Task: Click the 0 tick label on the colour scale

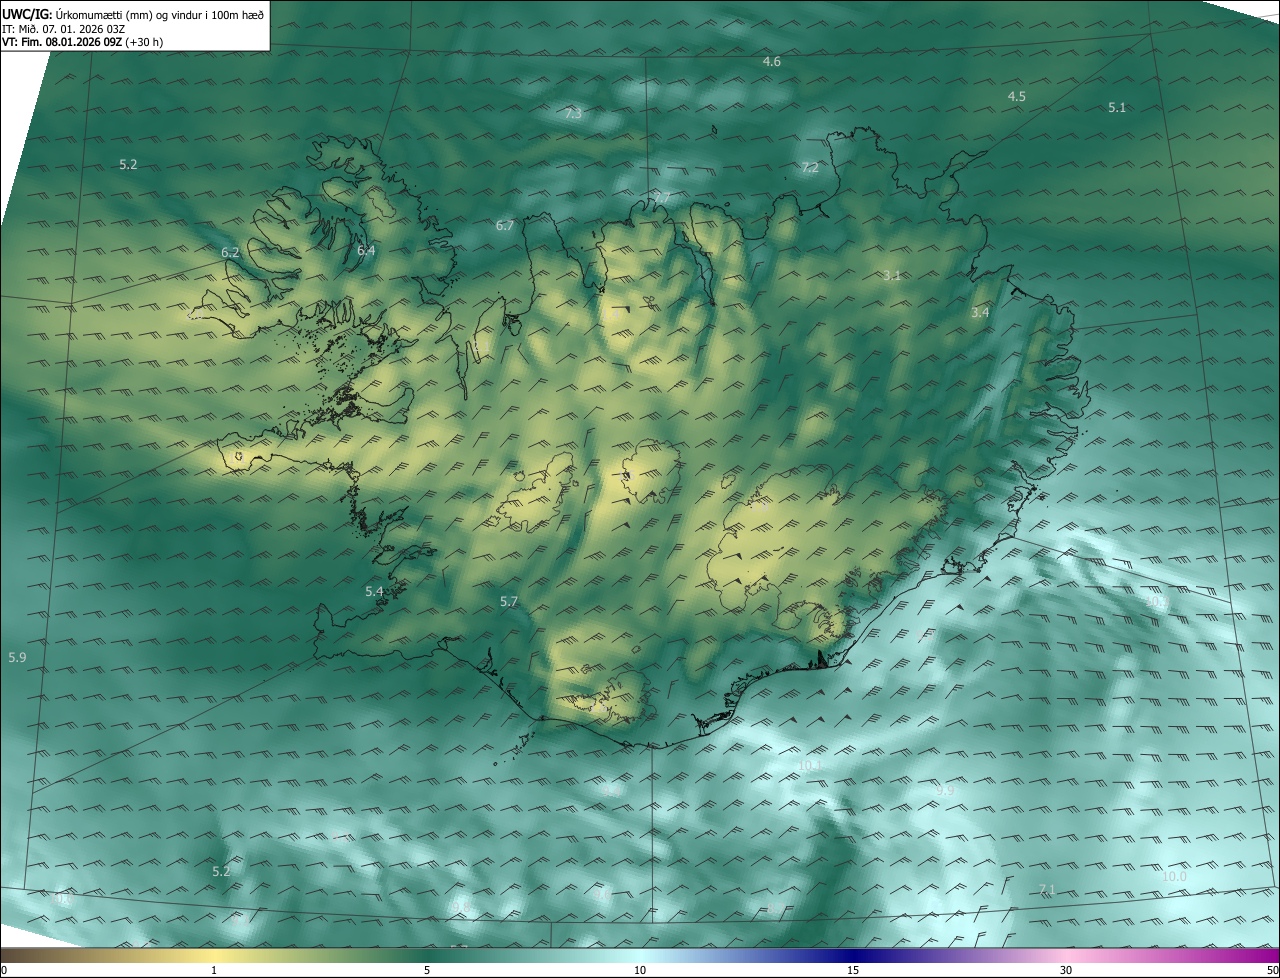Action: click(x=4, y=971)
